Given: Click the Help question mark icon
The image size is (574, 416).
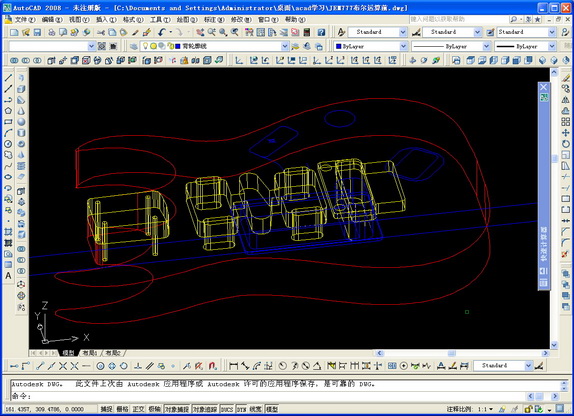Looking at the screenshot, I should [x=321, y=32].
